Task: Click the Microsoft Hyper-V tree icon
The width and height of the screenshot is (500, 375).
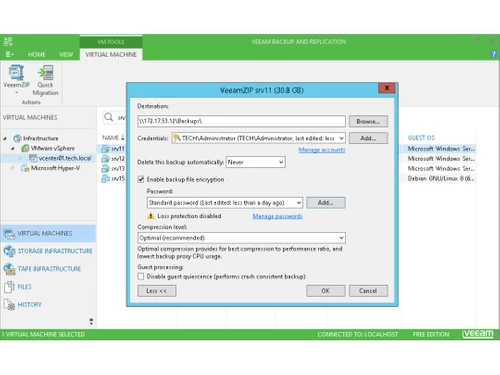Action: click(25, 168)
